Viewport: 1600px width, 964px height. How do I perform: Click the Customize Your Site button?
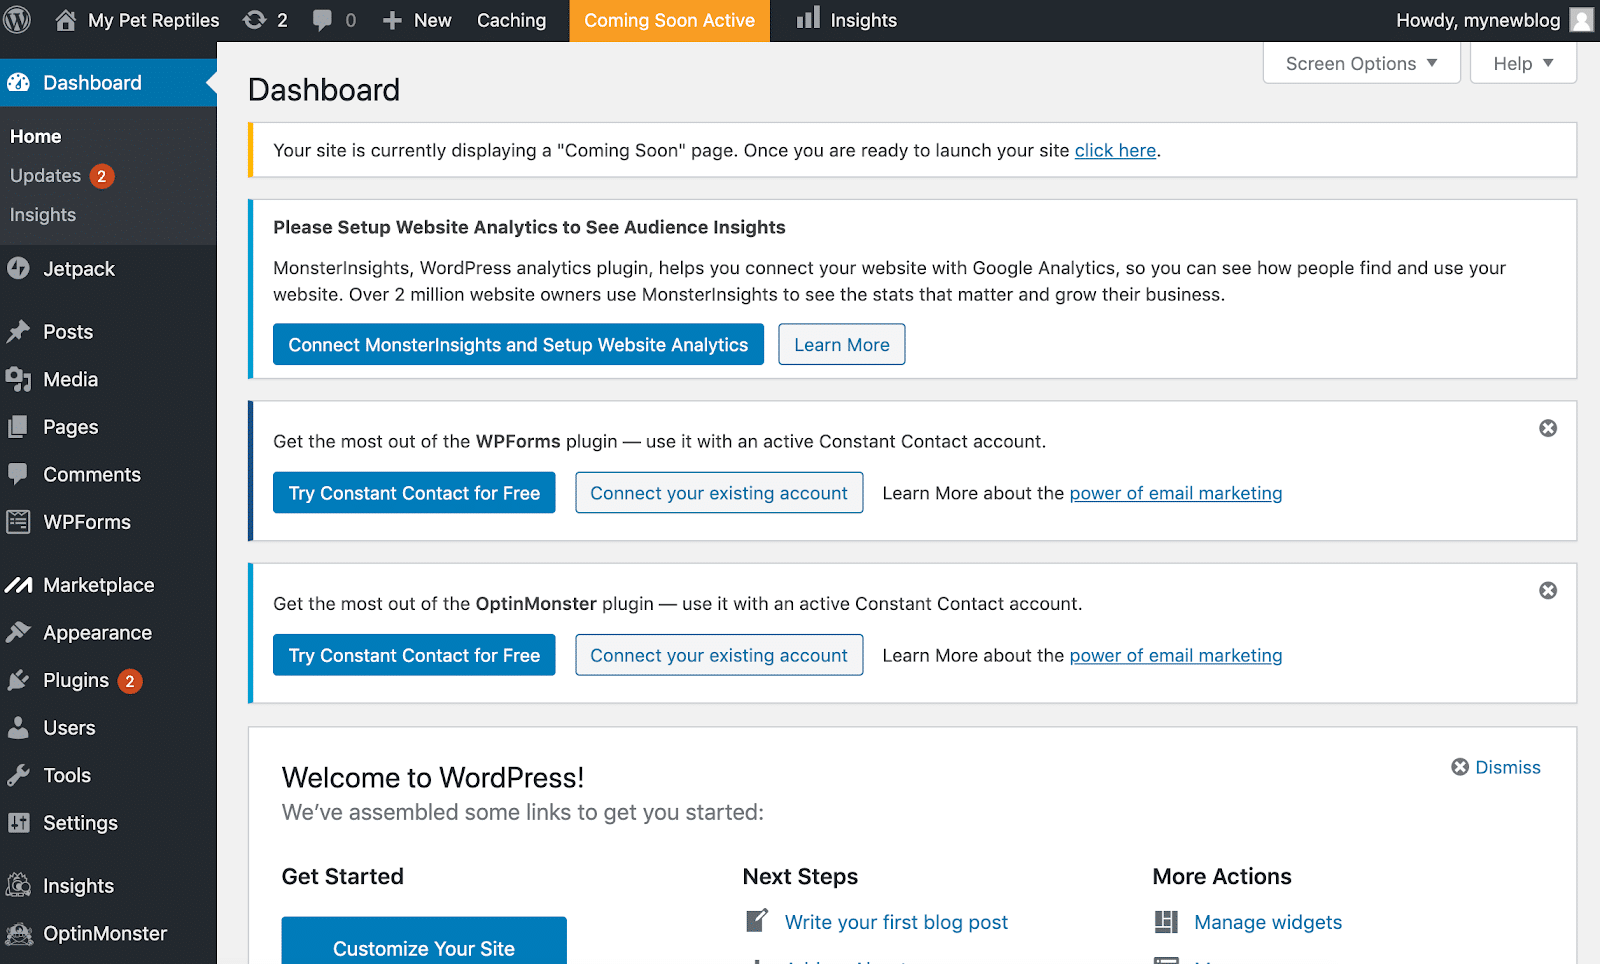point(424,941)
